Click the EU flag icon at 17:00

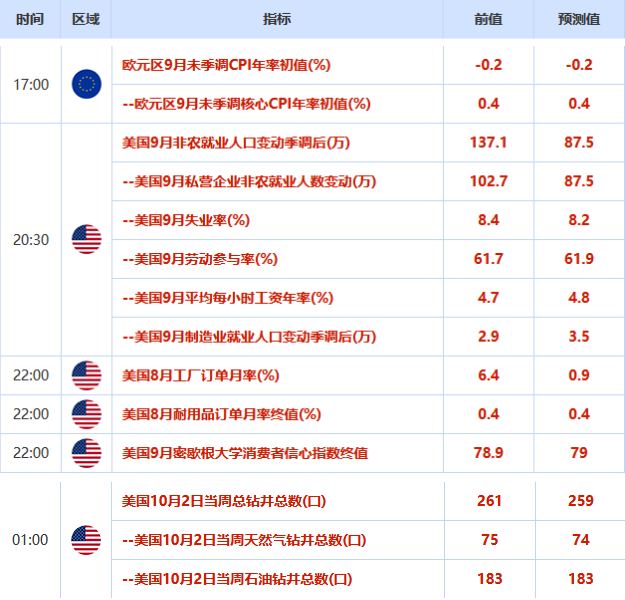click(86, 84)
